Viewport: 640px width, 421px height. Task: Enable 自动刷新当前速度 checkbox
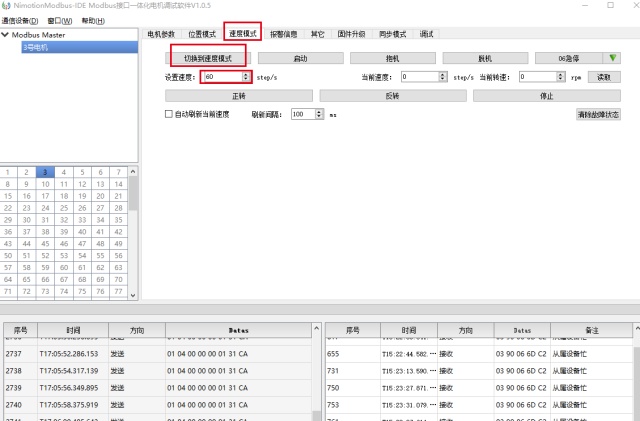pos(169,115)
